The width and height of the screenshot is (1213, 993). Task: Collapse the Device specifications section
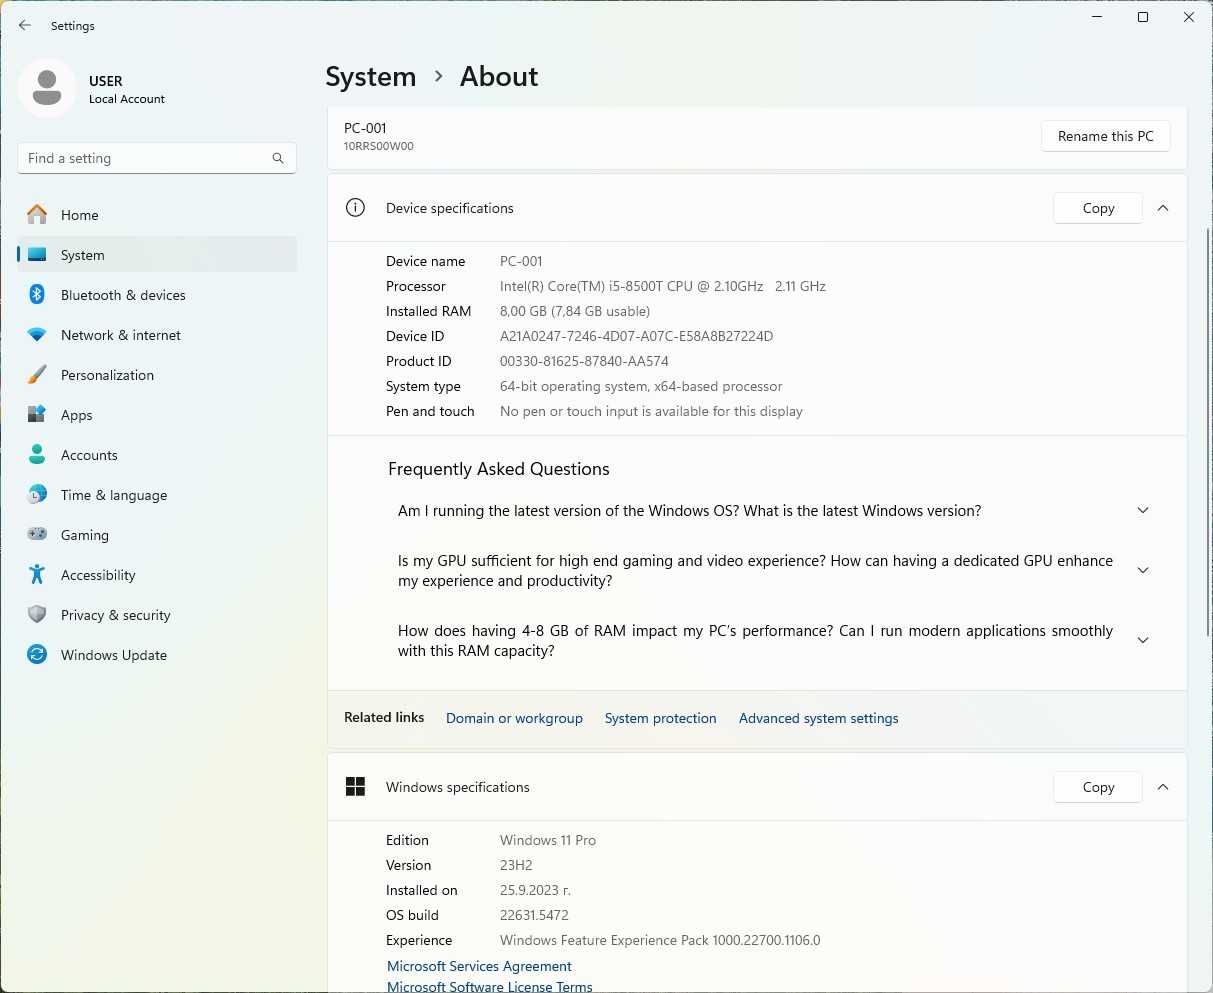[x=1163, y=208]
